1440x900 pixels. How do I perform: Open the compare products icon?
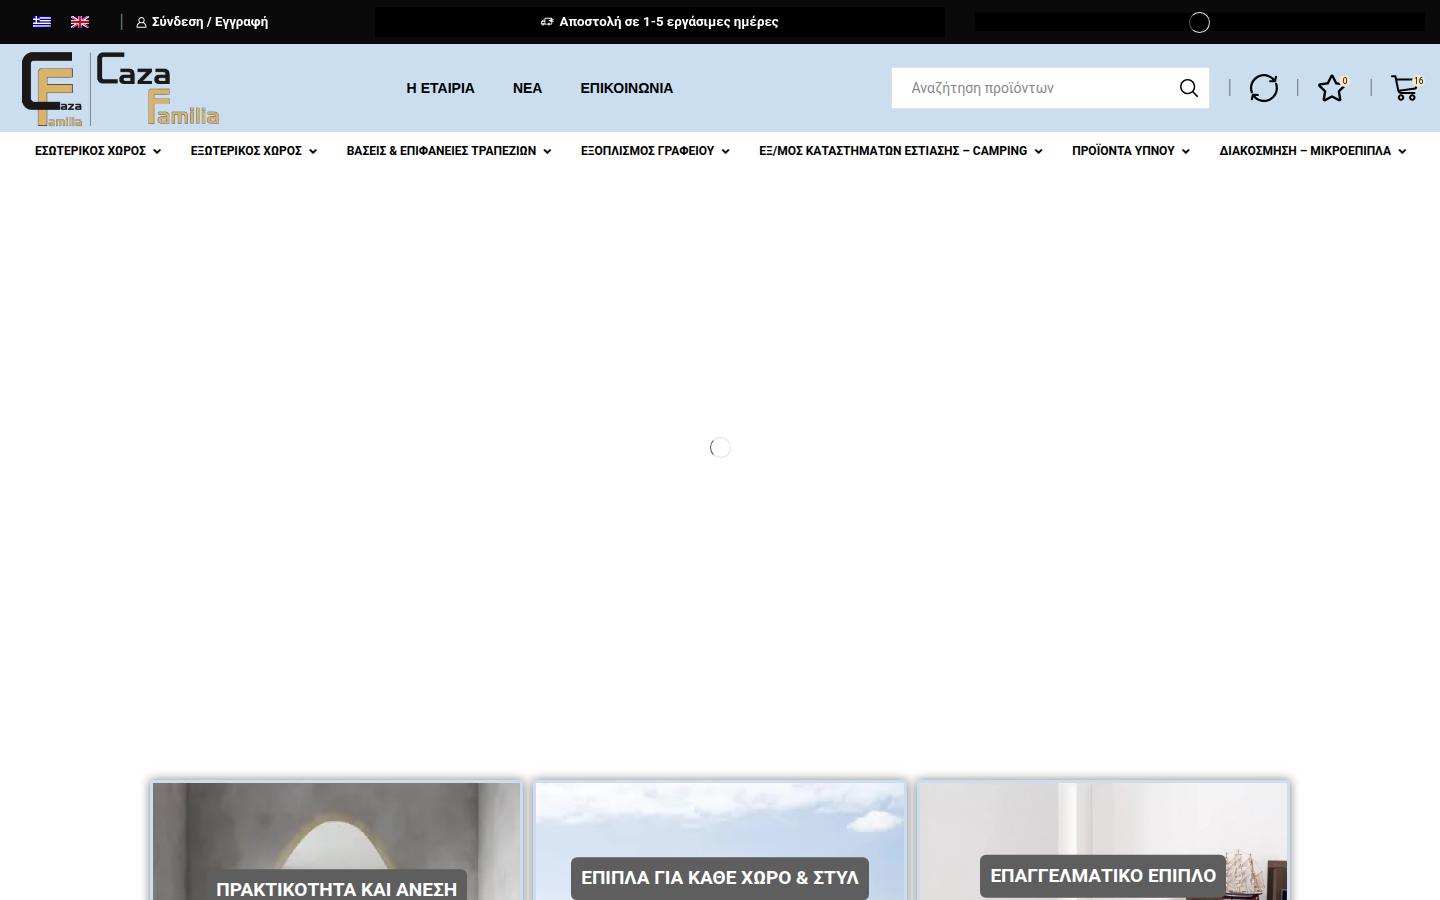click(1264, 88)
